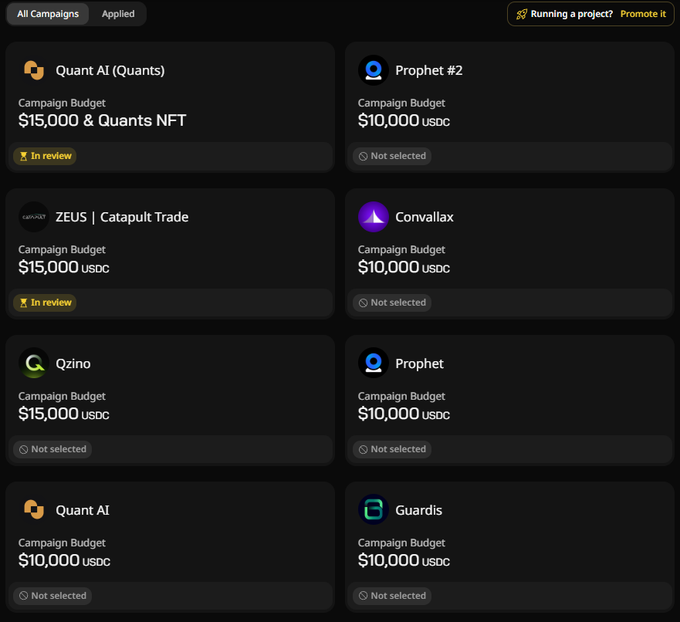Click the Guardis green logo icon
The image size is (680, 622).
tap(373, 510)
